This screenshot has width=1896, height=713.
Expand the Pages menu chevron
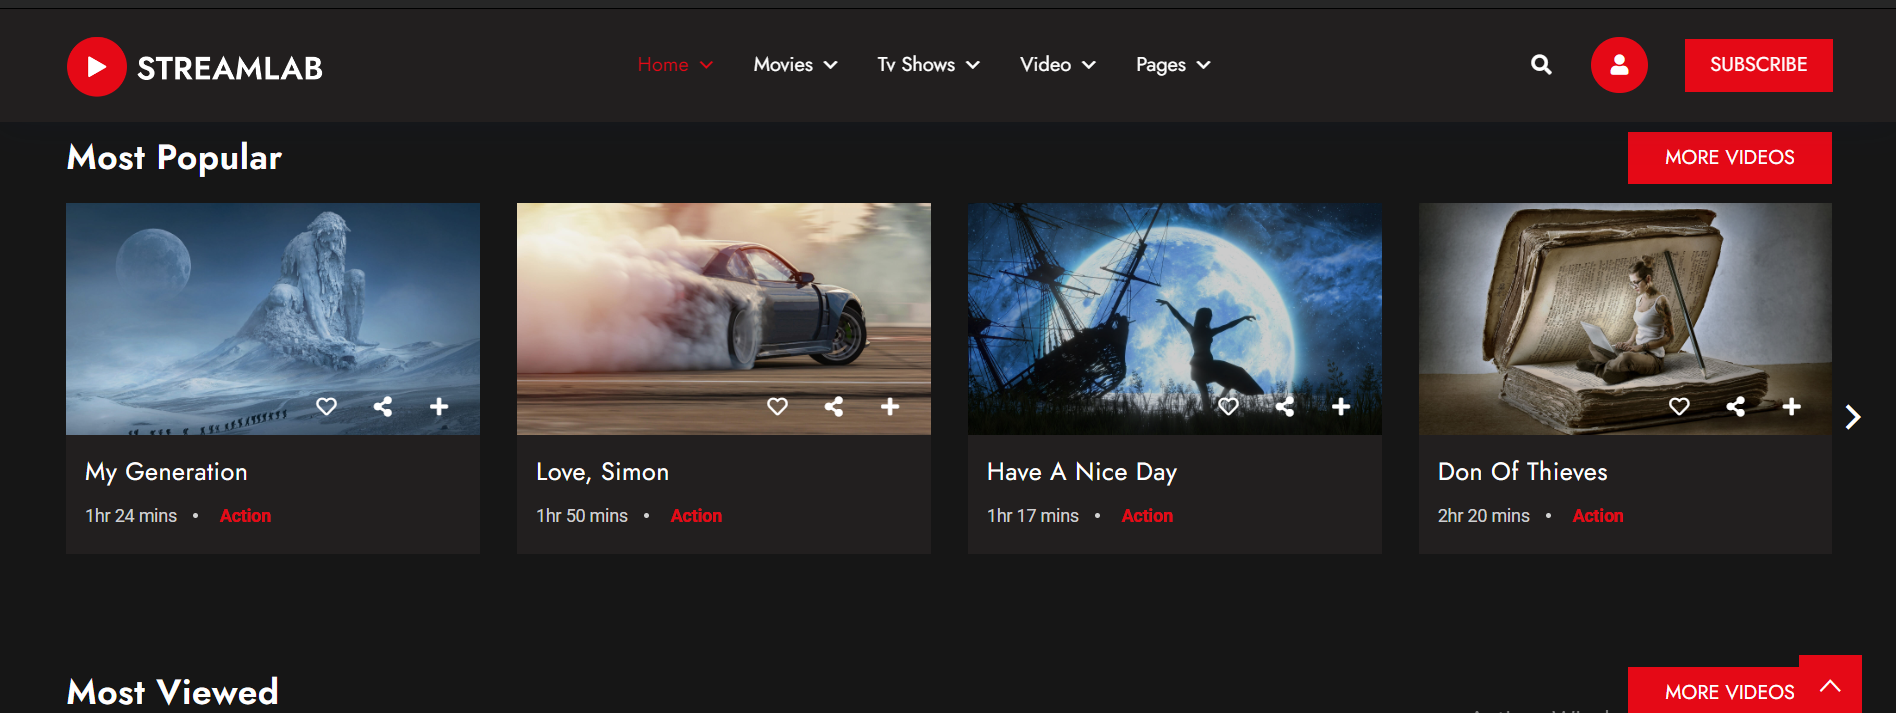point(1203,65)
